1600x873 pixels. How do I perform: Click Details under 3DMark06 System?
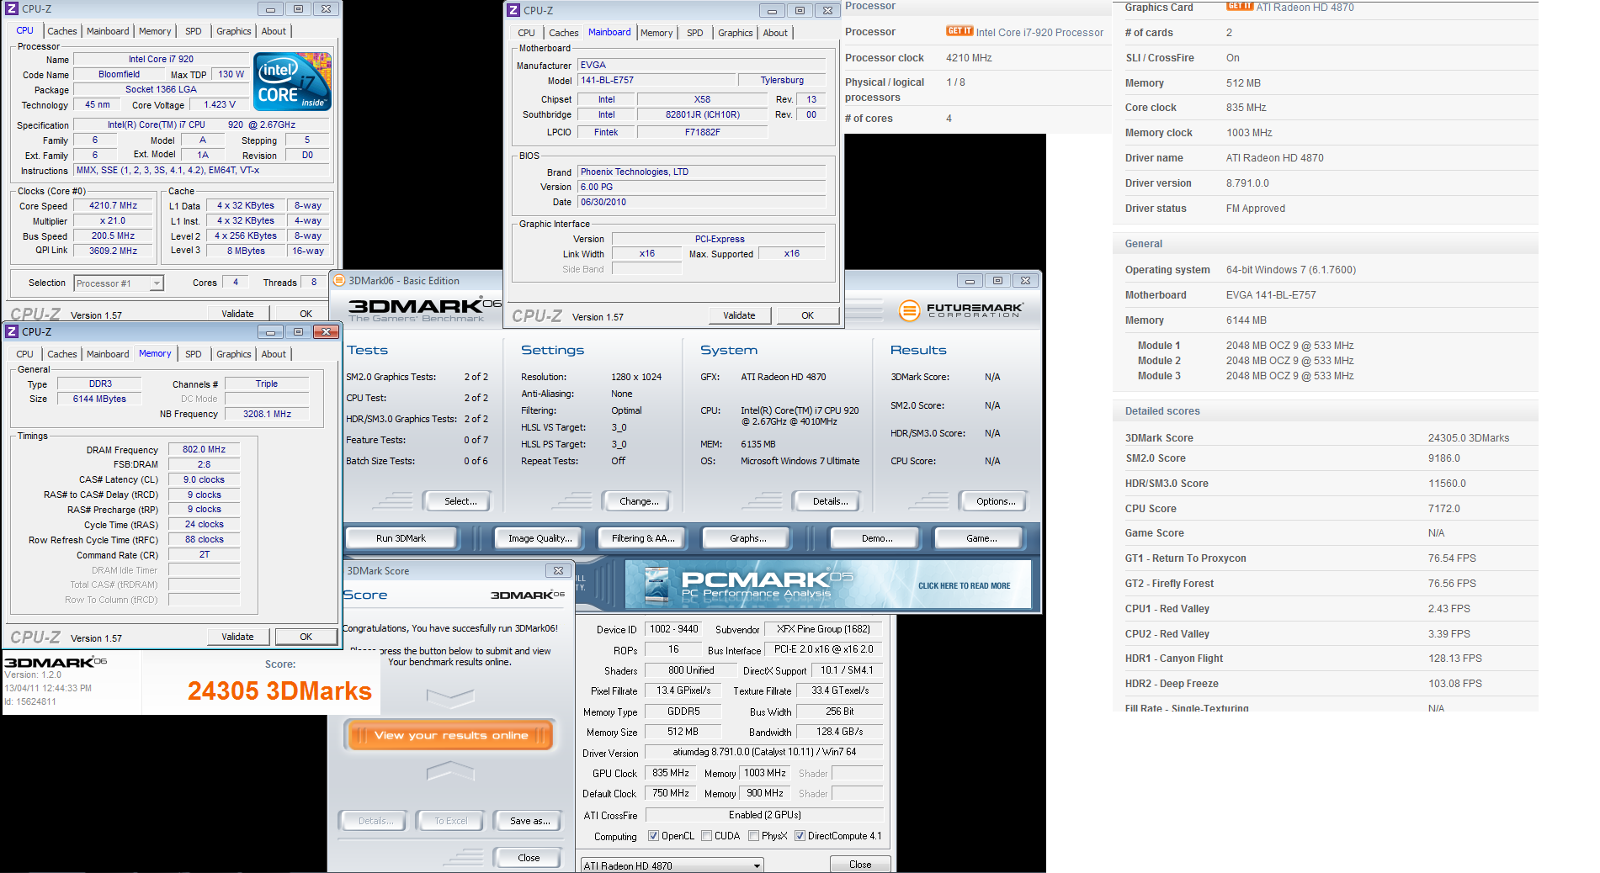830,501
